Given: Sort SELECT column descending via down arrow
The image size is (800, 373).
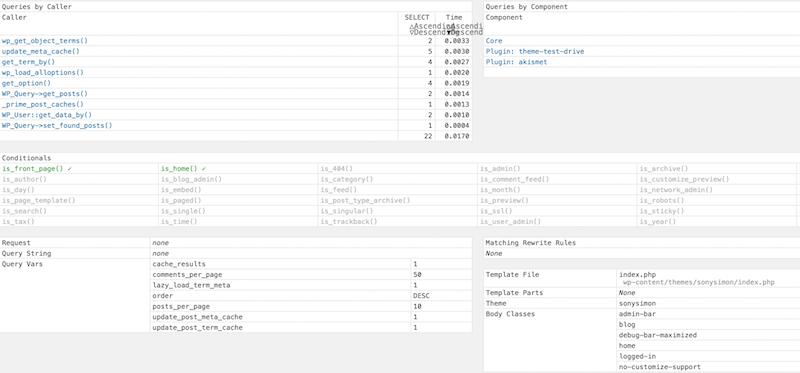Looking at the screenshot, I should tap(411, 33).
